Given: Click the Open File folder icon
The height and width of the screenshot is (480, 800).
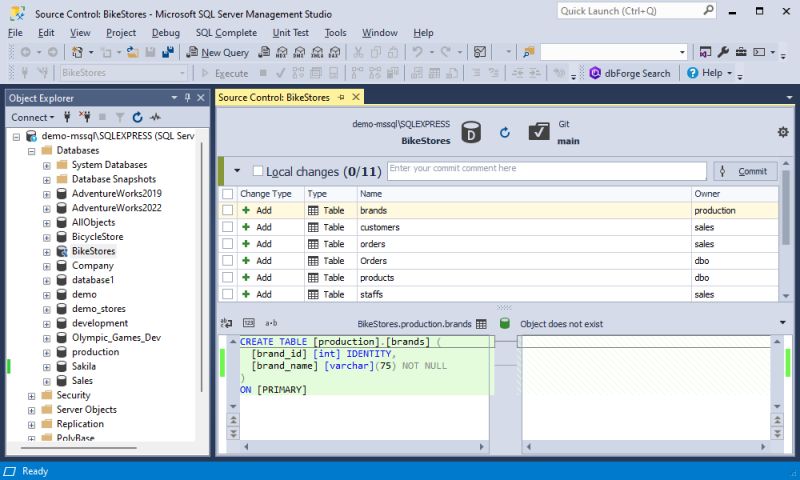Looking at the screenshot, I should tap(133, 52).
